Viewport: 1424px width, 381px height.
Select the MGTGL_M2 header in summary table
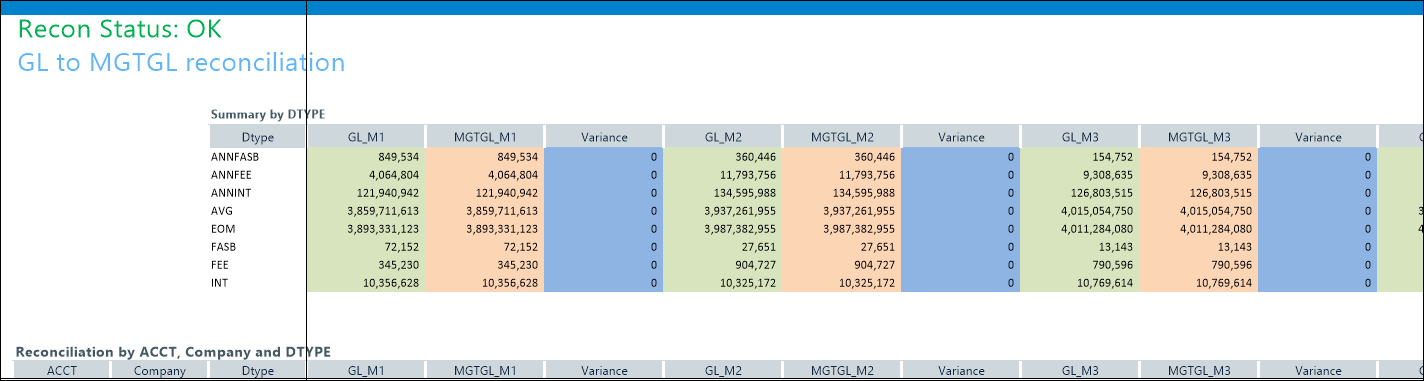click(x=842, y=137)
